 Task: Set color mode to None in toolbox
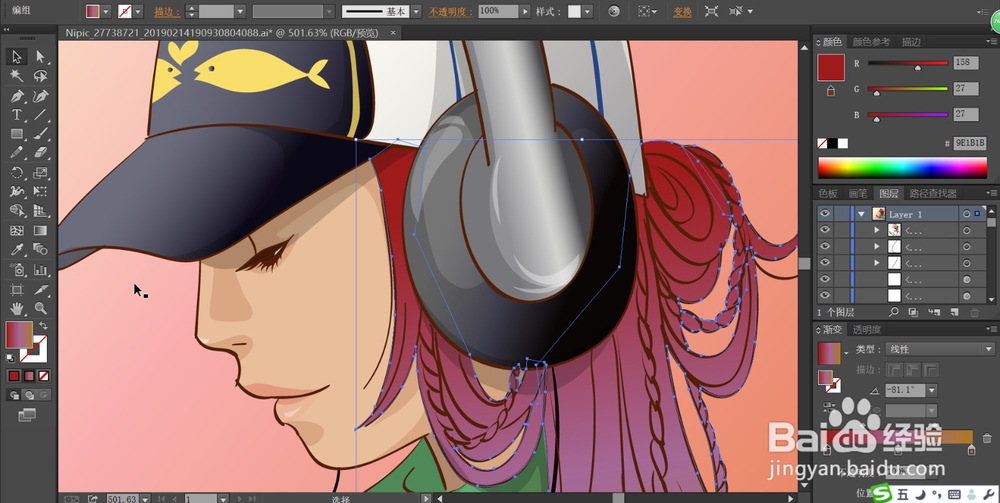43,375
